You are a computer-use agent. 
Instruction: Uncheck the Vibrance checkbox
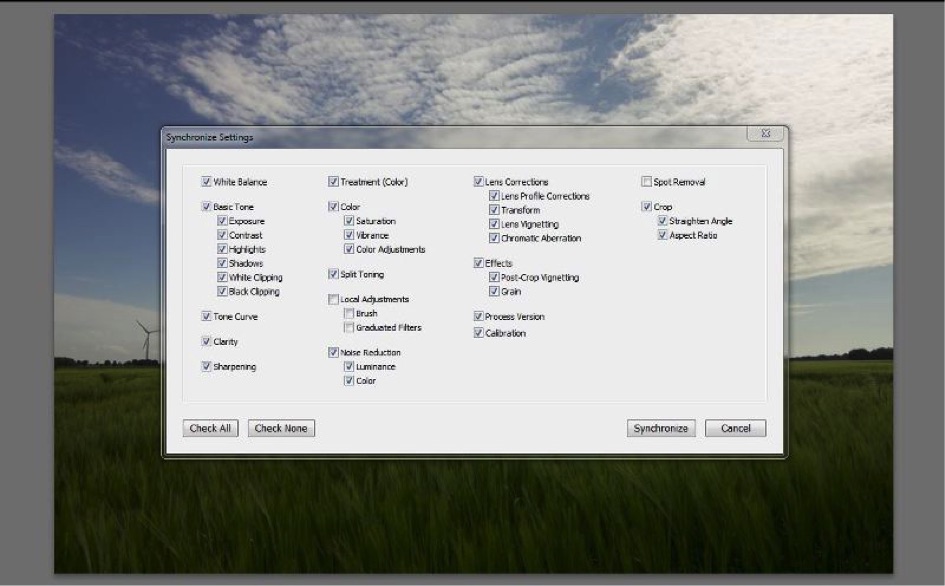pos(349,235)
